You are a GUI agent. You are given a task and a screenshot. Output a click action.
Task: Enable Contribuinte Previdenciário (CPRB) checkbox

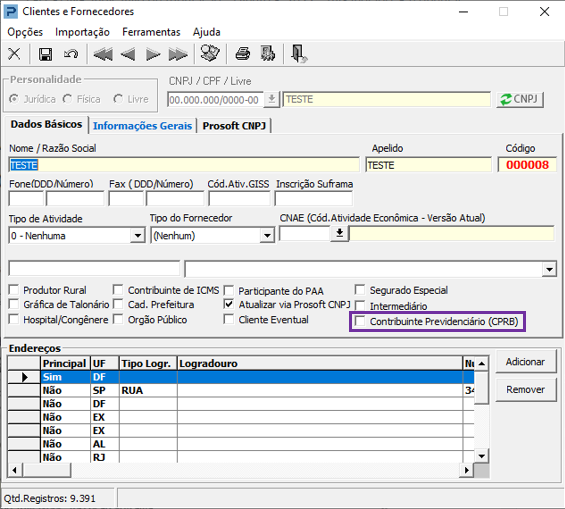coord(360,321)
